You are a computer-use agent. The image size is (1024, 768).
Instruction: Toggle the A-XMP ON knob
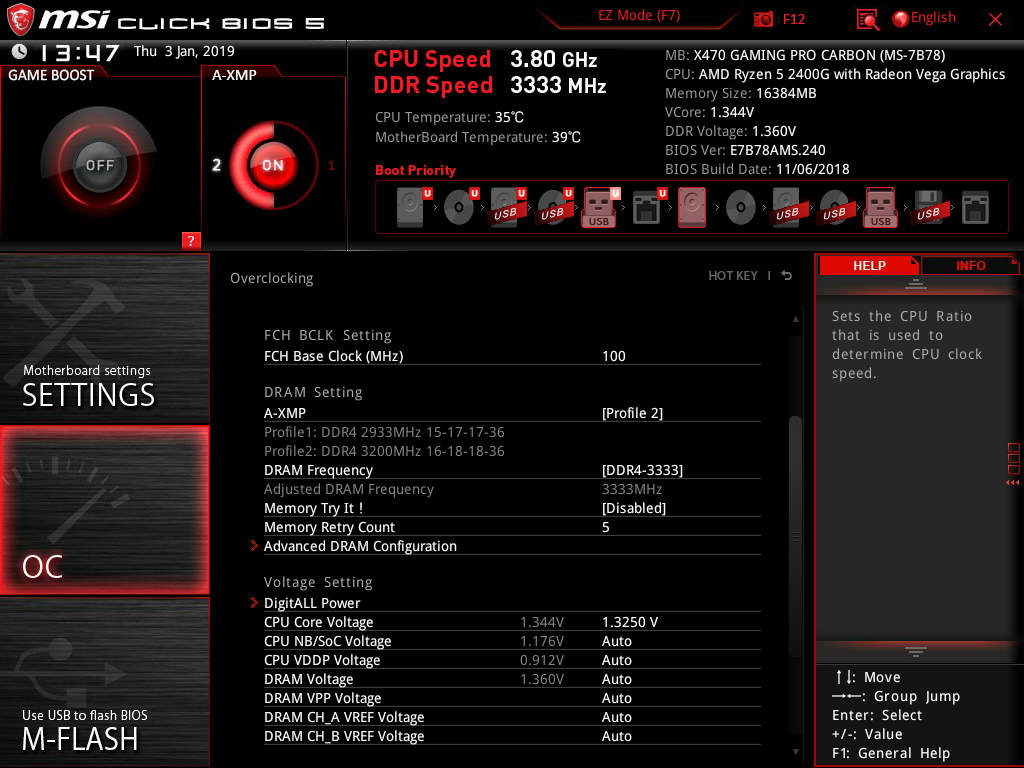point(273,165)
